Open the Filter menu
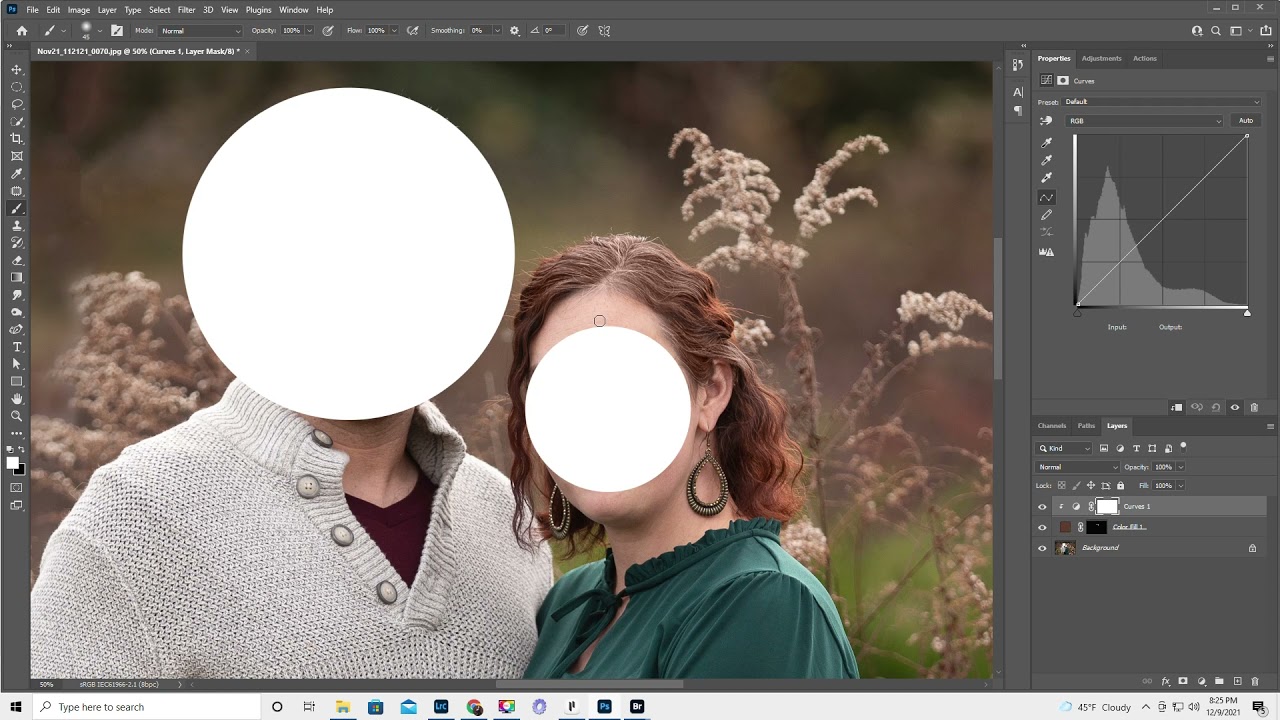Viewport: 1280px width, 720px height. (x=186, y=10)
